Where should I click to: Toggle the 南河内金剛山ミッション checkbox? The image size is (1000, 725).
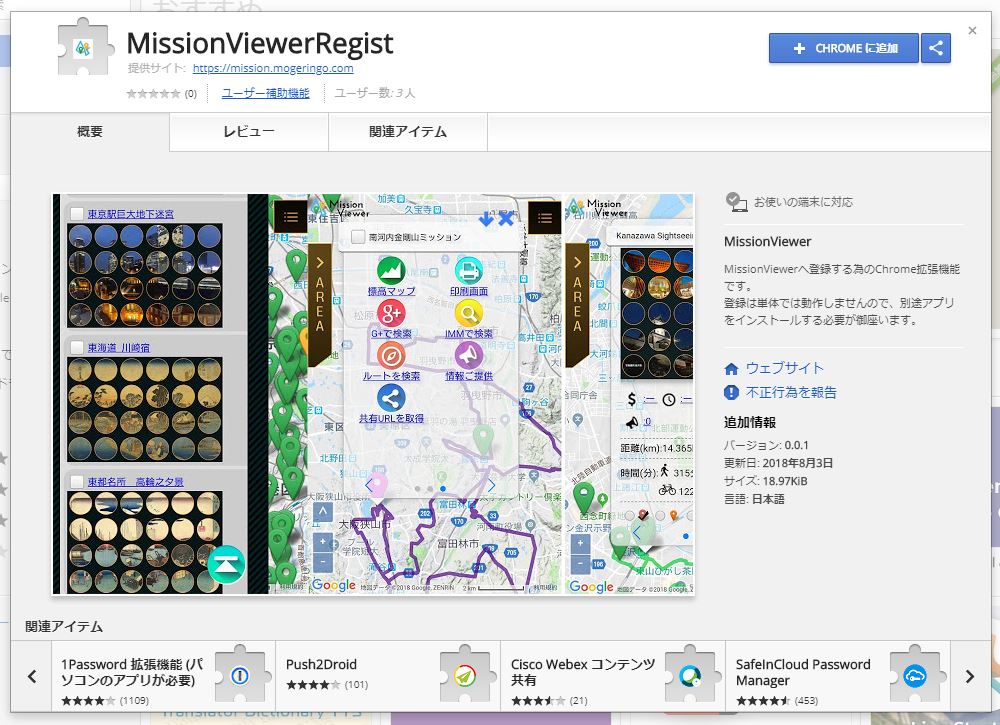358,237
